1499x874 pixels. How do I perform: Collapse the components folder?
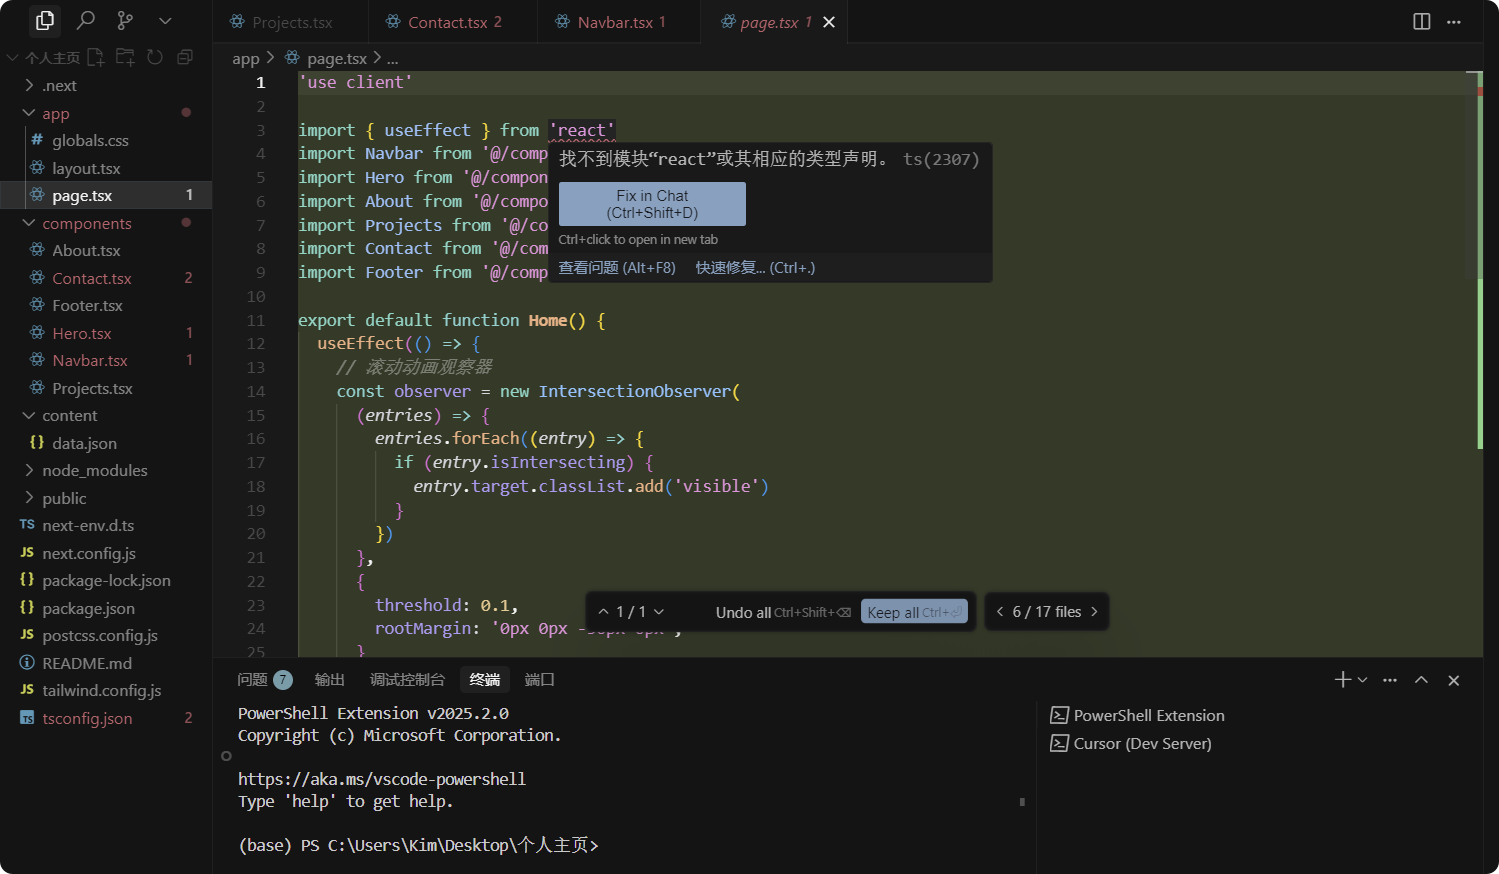(86, 223)
